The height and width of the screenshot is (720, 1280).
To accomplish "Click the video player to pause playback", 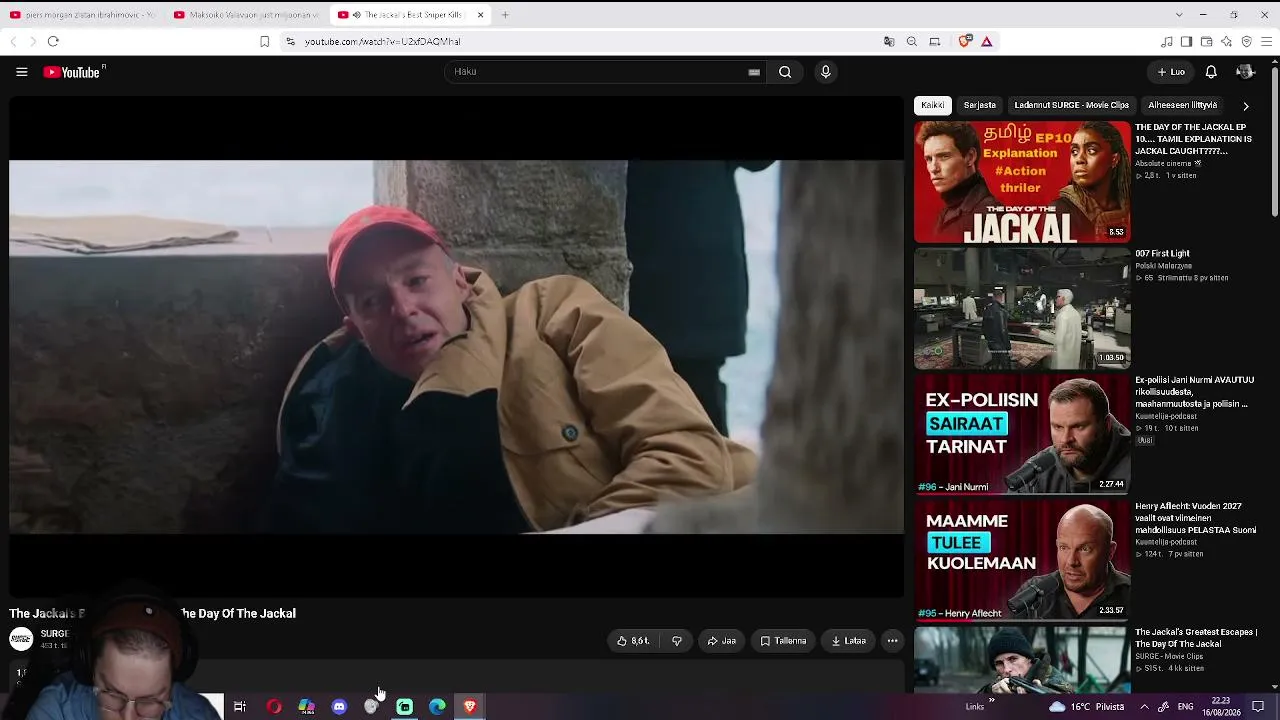I will tap(457, 347).
